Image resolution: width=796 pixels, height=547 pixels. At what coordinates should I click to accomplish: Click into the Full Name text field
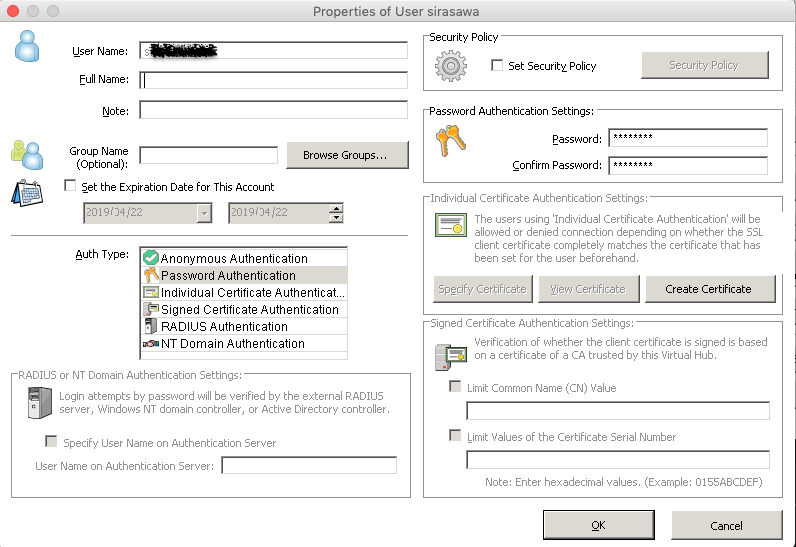(273, 80)
